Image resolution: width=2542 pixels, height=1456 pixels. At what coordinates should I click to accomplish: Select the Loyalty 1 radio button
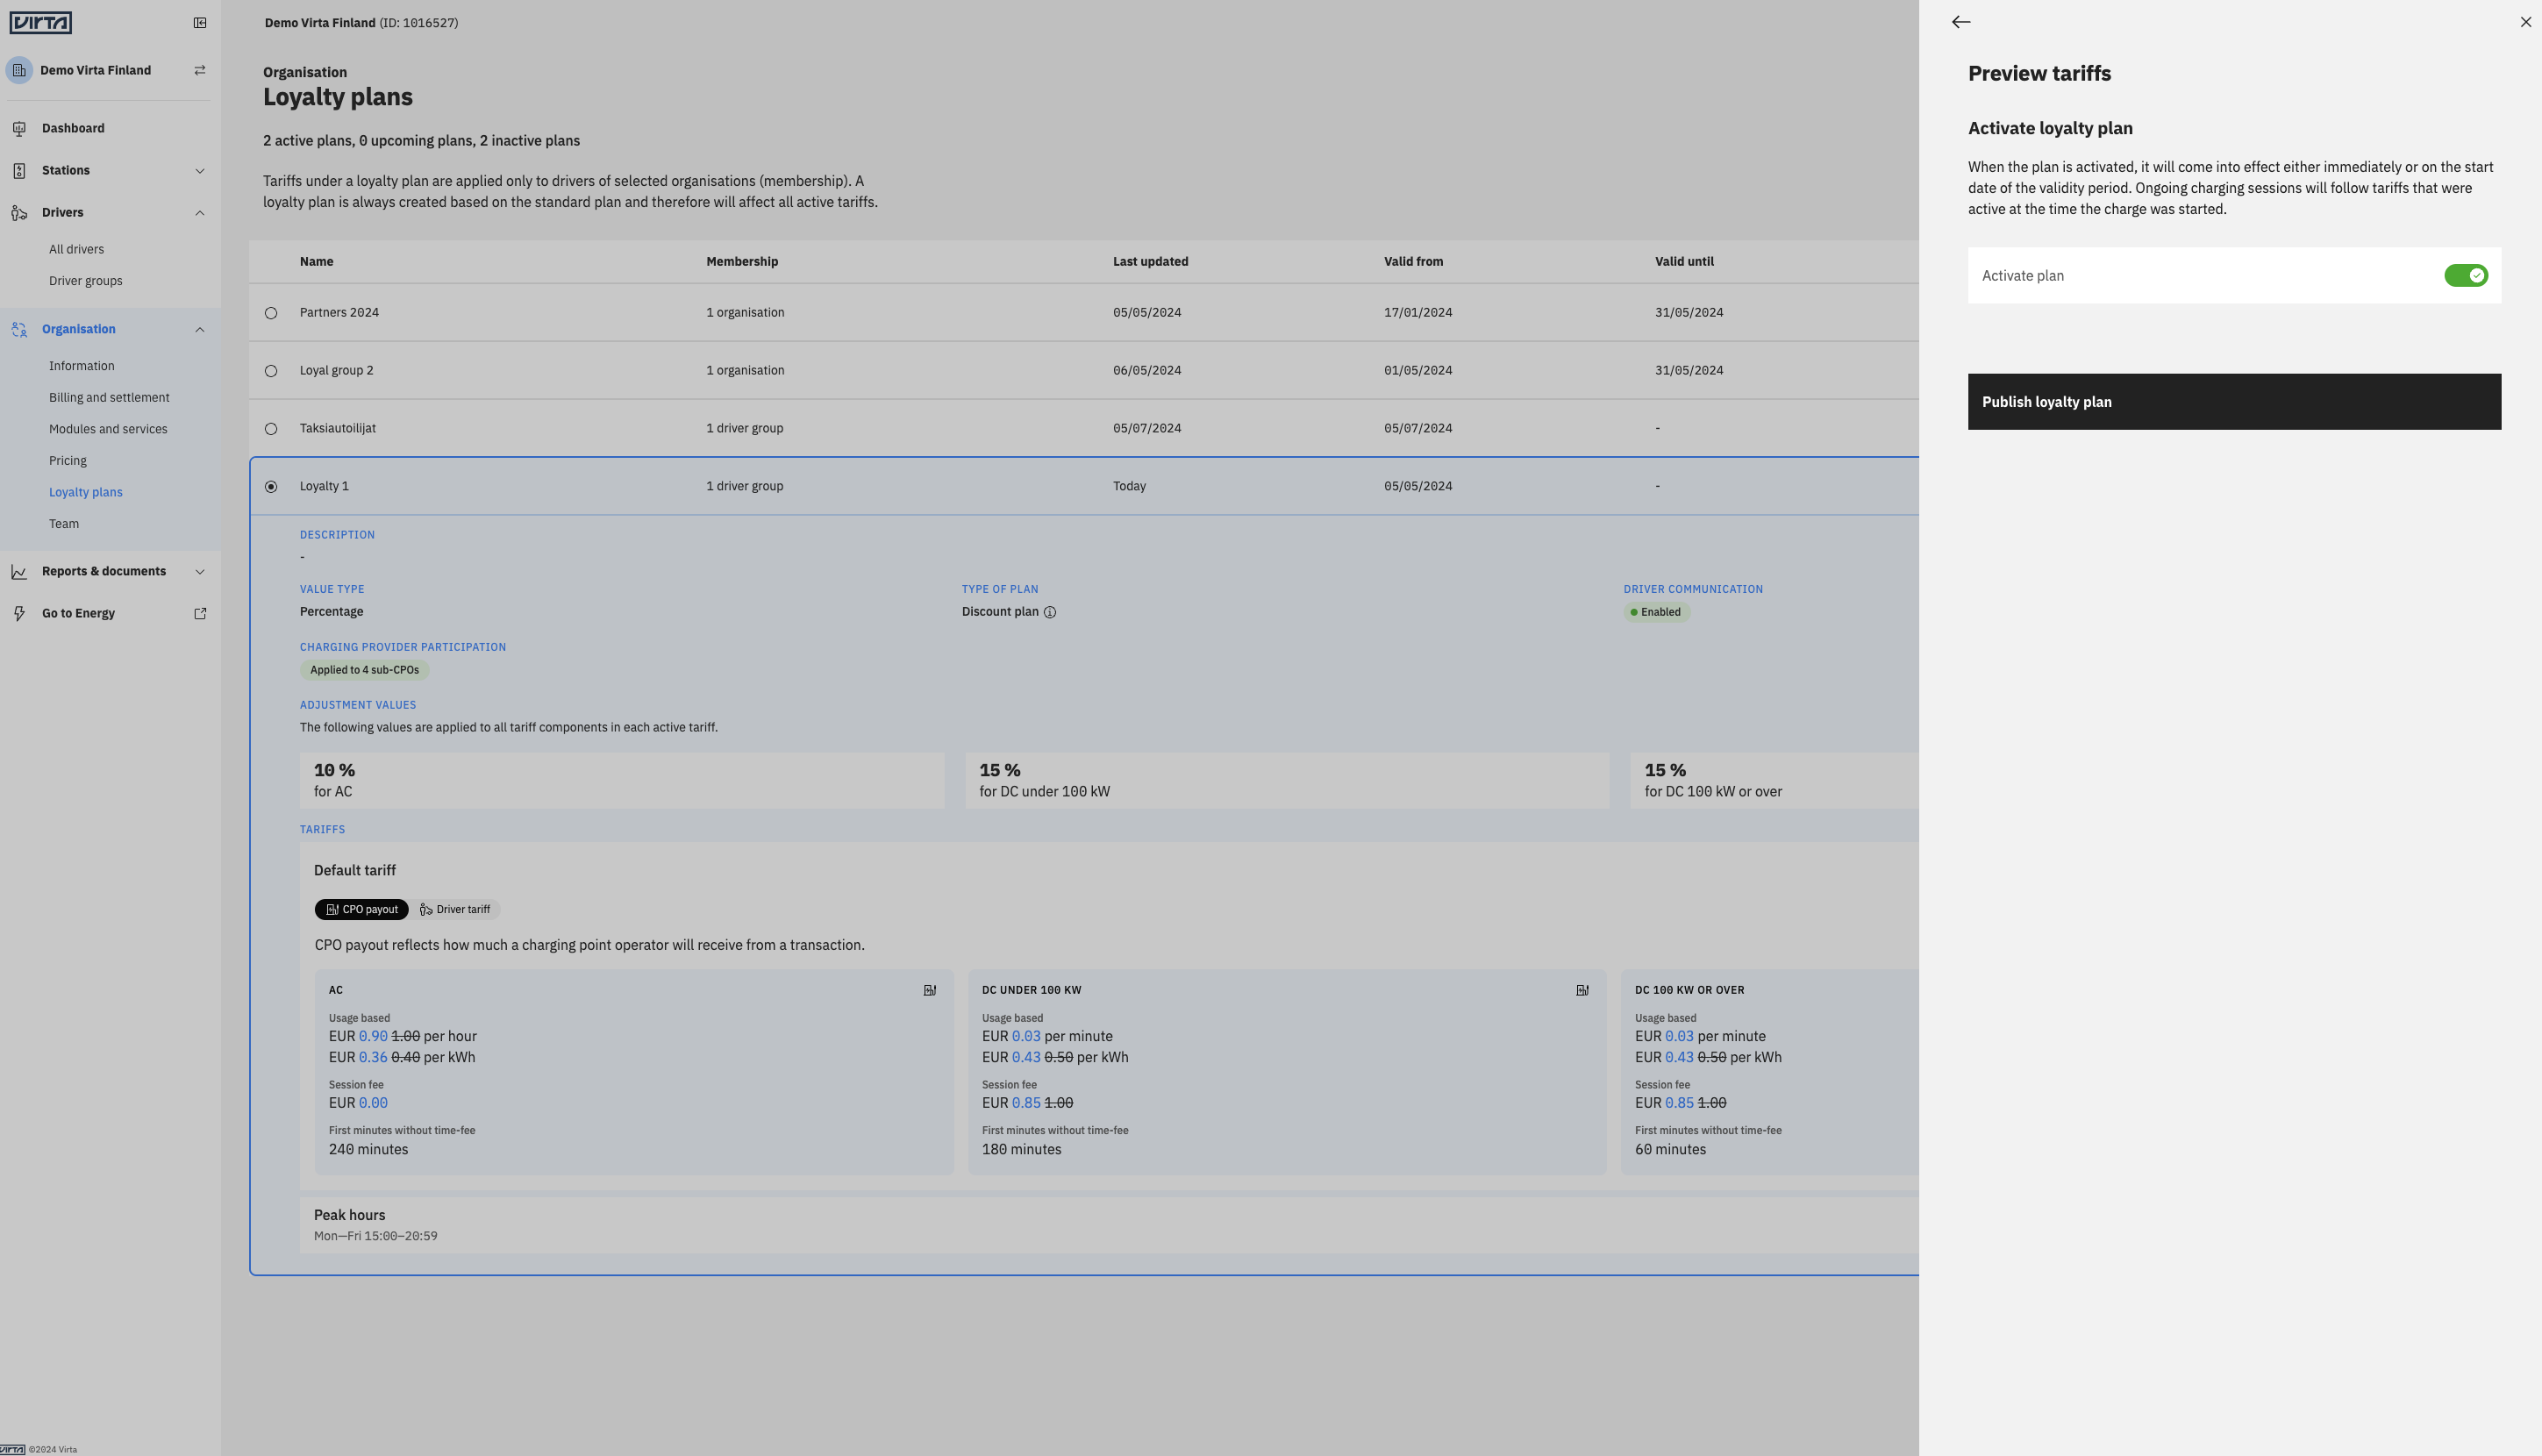[x=271, y=487]
